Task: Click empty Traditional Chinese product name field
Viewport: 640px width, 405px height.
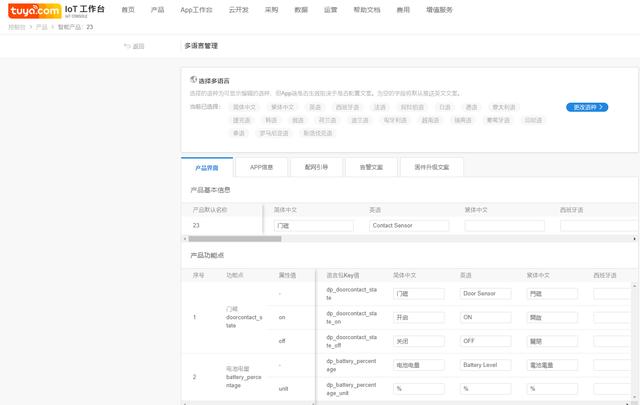Action: coord(504,225)
